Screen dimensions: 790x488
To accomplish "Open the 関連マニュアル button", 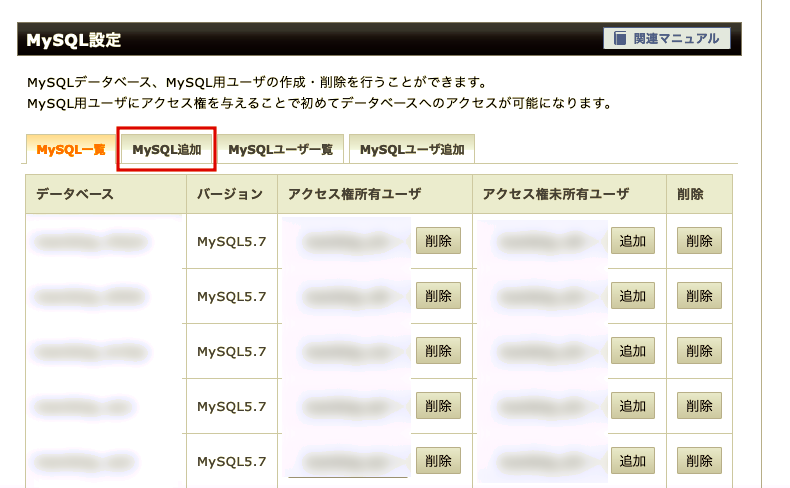I will pyautogui.click(x=667, y=38).
